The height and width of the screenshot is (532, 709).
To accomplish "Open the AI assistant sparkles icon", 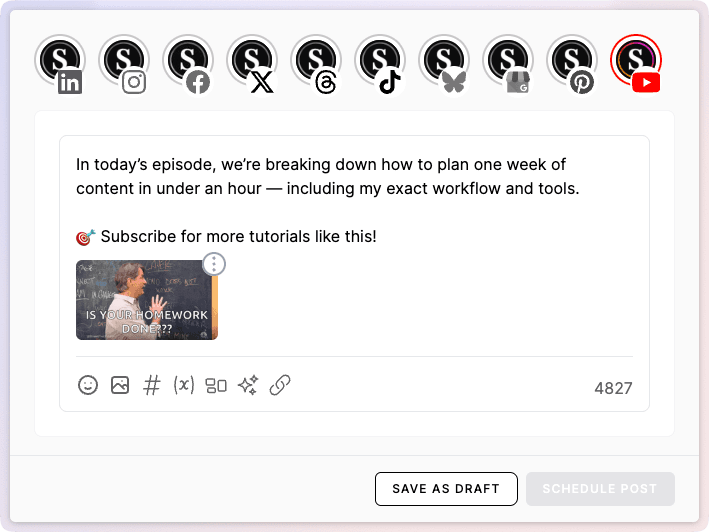I will coord(248,385).
